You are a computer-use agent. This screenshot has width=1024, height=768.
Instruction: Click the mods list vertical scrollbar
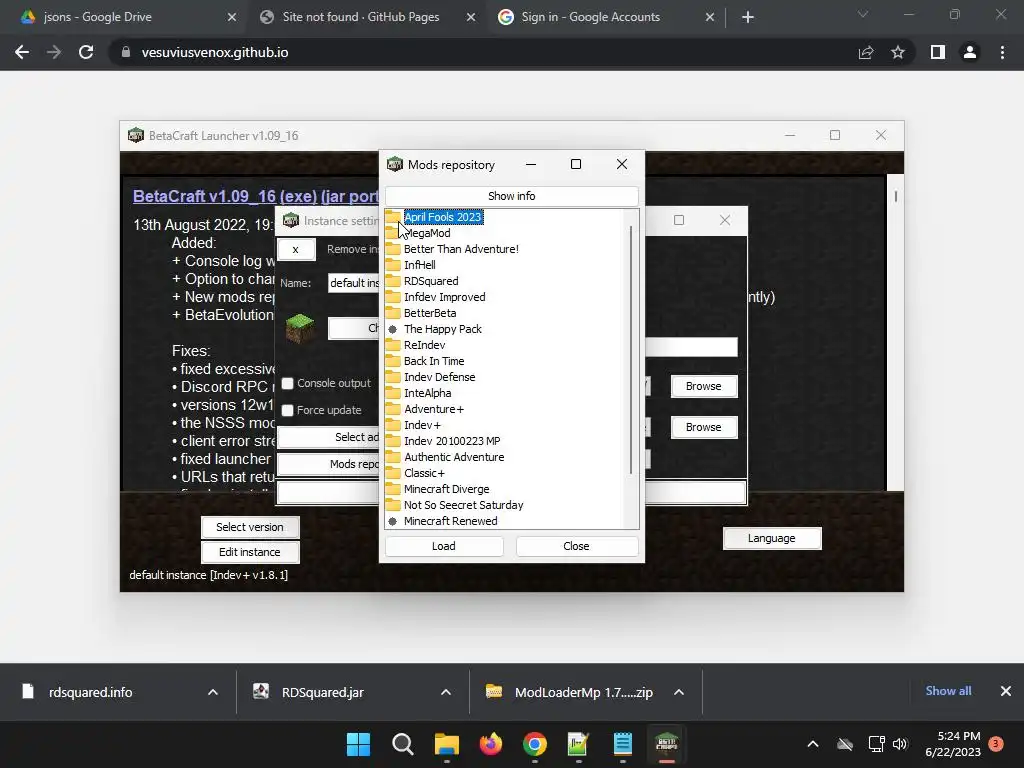[x=631, y=349]
